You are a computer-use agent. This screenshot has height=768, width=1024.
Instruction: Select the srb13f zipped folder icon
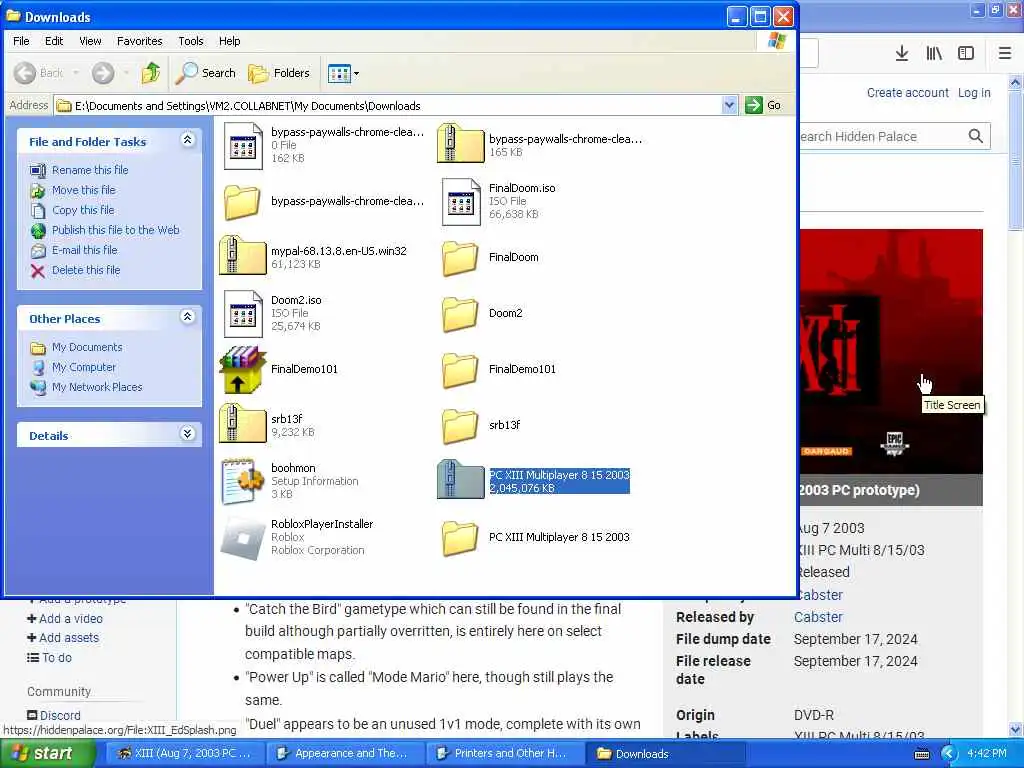pos(243,424)
